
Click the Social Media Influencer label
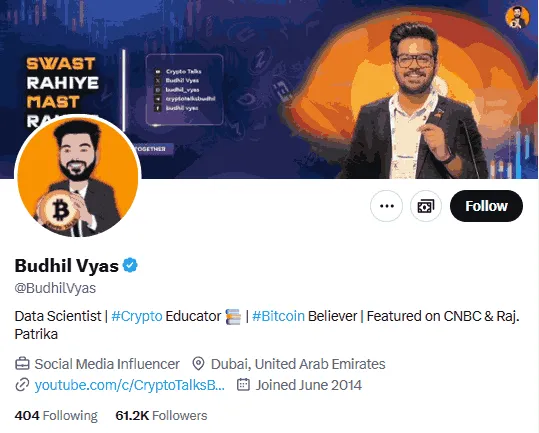(x=107, y=364)
